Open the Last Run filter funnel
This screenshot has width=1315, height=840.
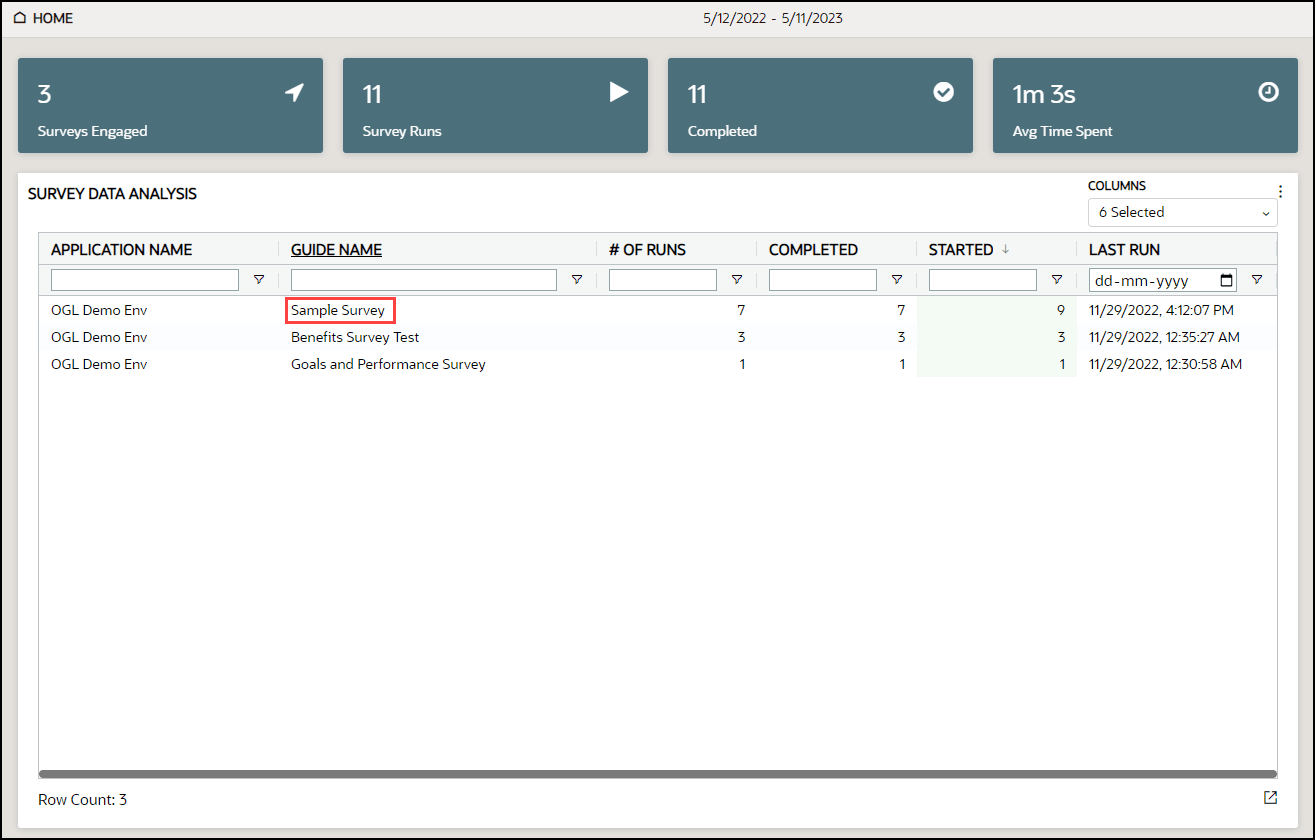1257,280
